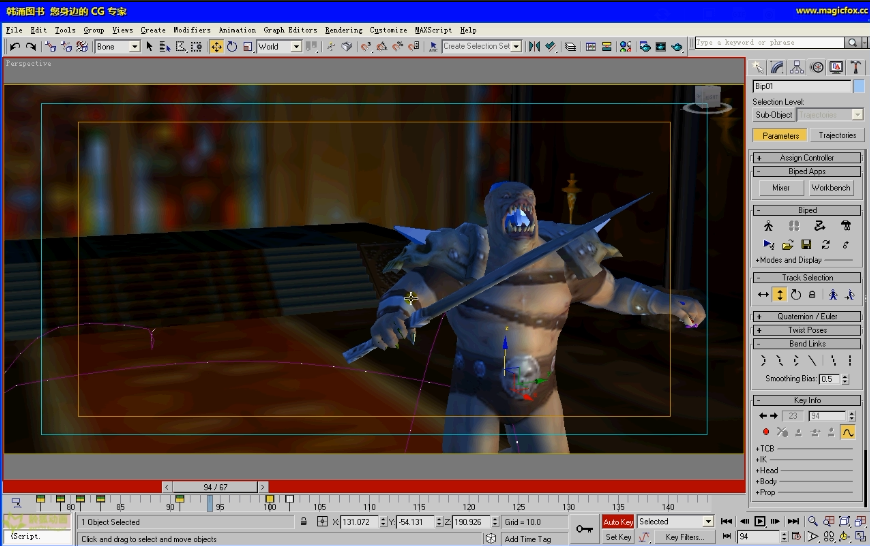Click the Mirror tool icon
The height and width of the screenshot is (546, 870).
pyautogui.click(x=534, y=47)
